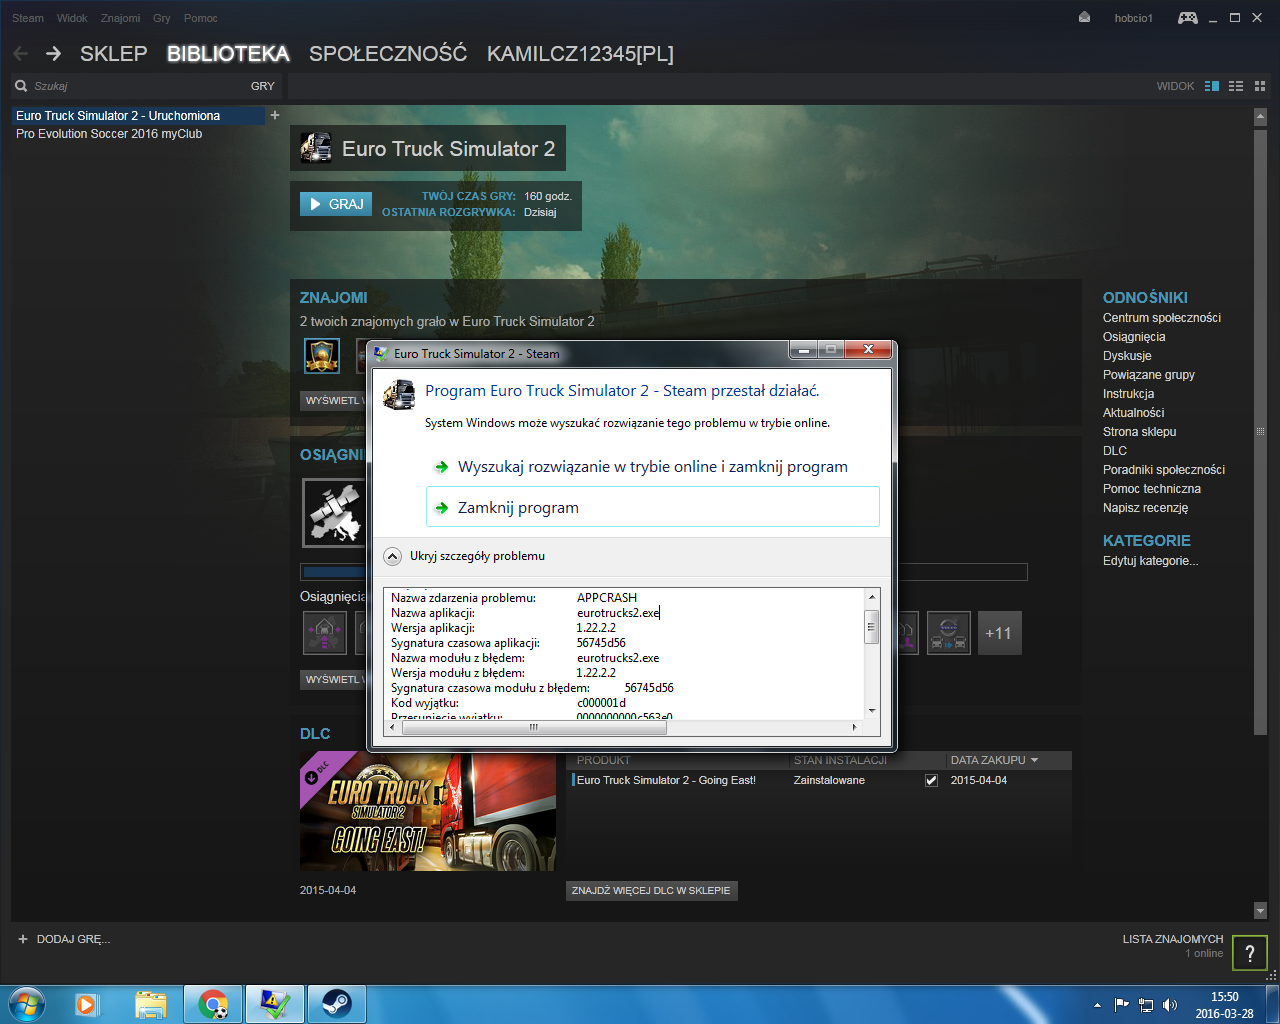The height and width of the screenshot is (1024, 1280).
Task: Open the Znajomi menu
Action: pyautogui.click(x=120, y=18)
